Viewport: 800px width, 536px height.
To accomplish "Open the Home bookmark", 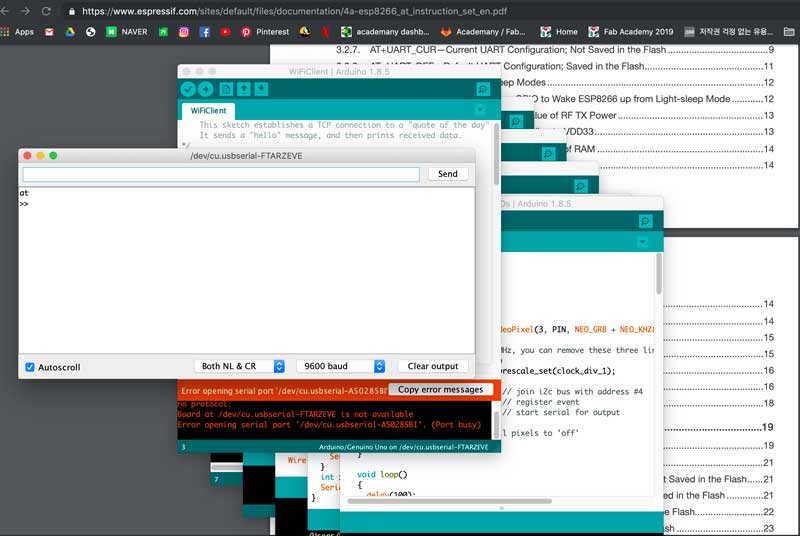I will 559,32.
